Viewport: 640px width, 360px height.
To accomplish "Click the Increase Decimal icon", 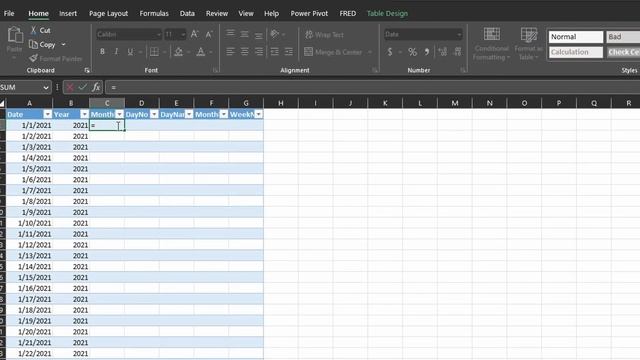I will click(442, 52).
